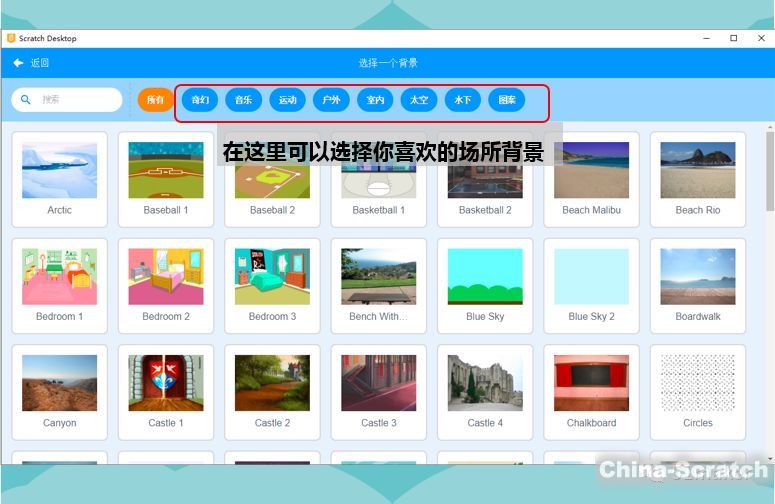Click the search magnifier icon
The width and height of the screenshot is (775, 504).
pos(26,100)
